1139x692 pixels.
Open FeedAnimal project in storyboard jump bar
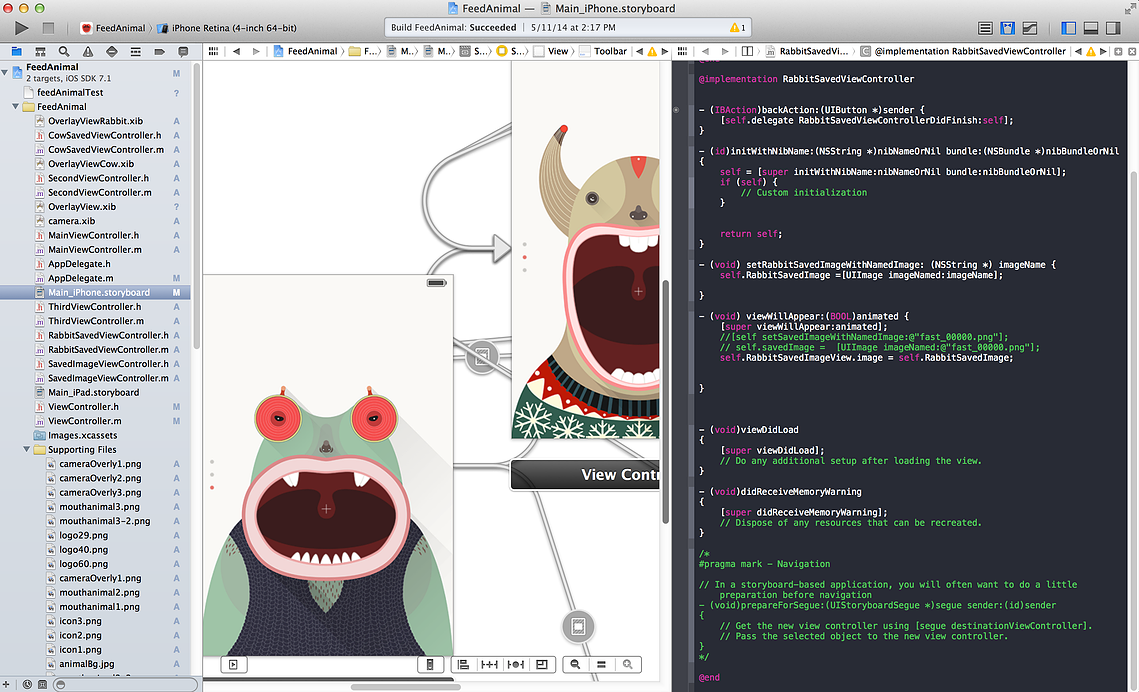click(306, 52)
